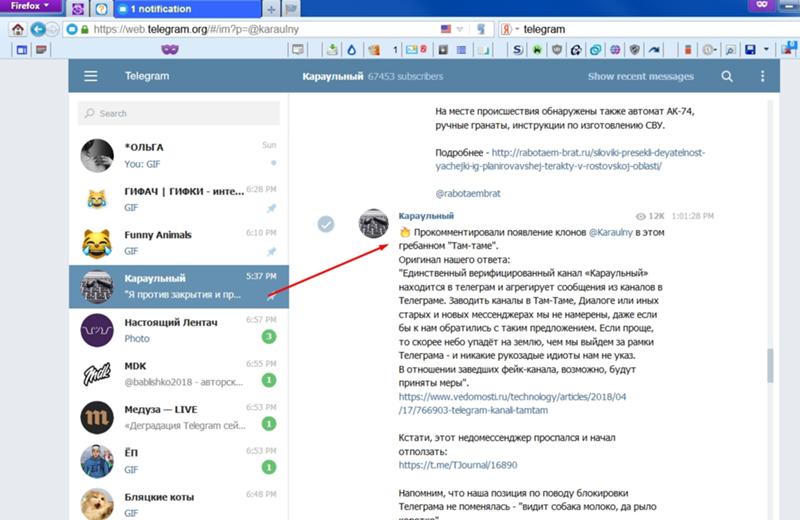Switch to the question-mark pinned tab
The width and height of the screenshot is (800, 520).
[x=102, y=9]
